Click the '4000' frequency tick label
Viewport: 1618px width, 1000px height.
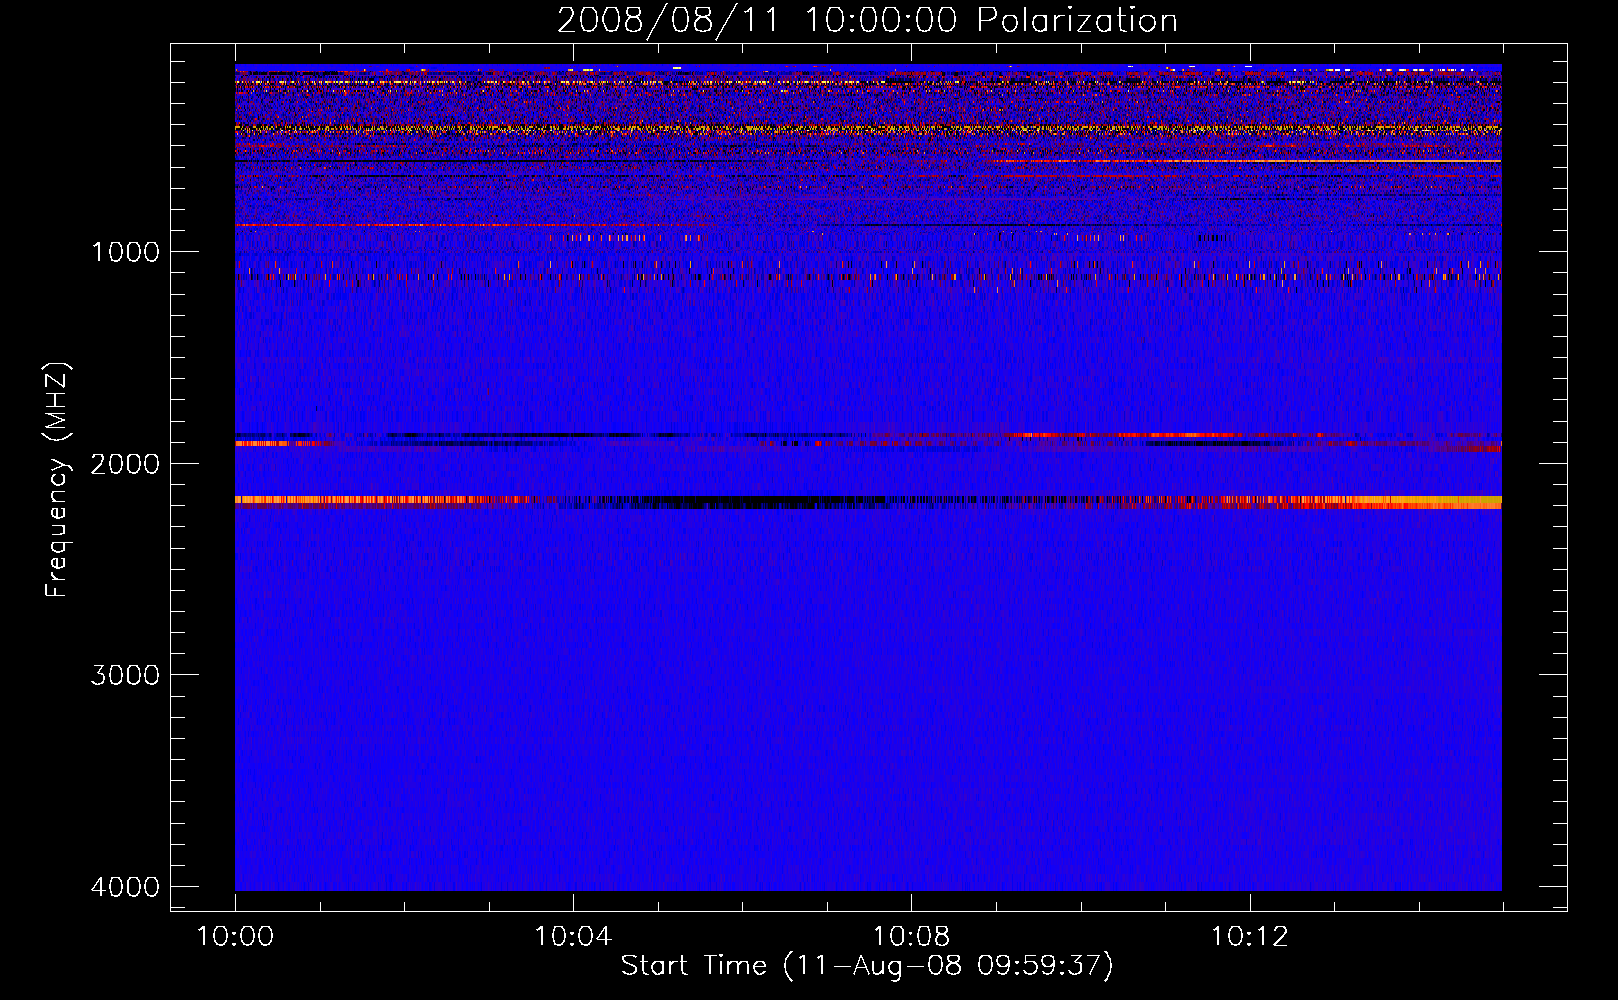(125, 887)
